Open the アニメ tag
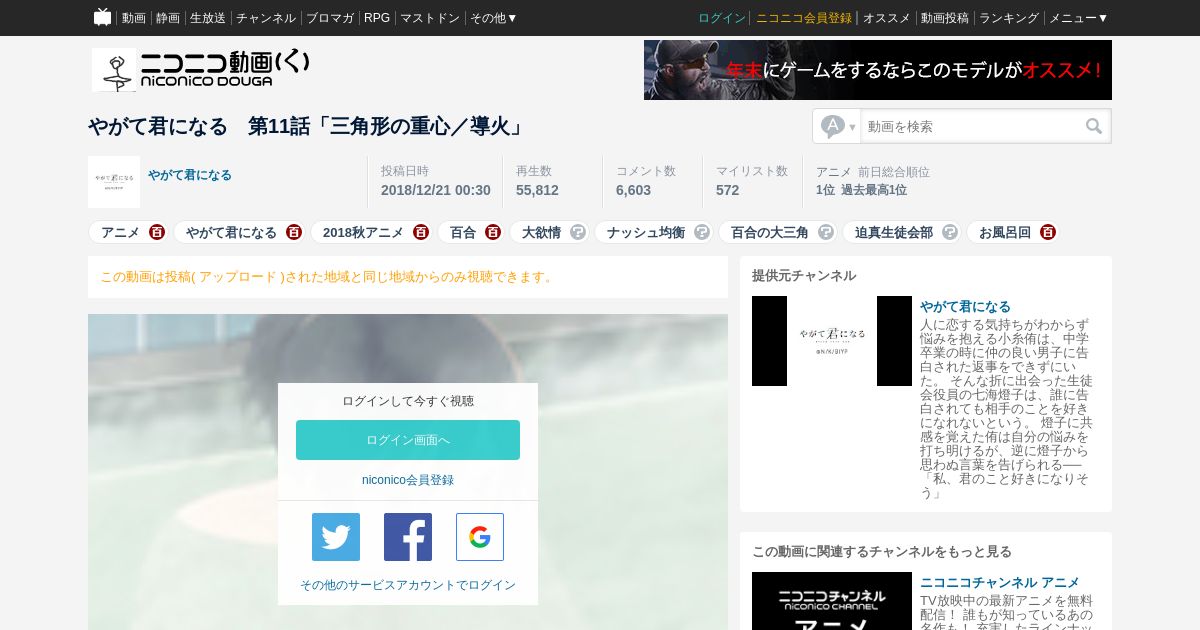Screen dimensions: 1200x630 pos(120,232)
